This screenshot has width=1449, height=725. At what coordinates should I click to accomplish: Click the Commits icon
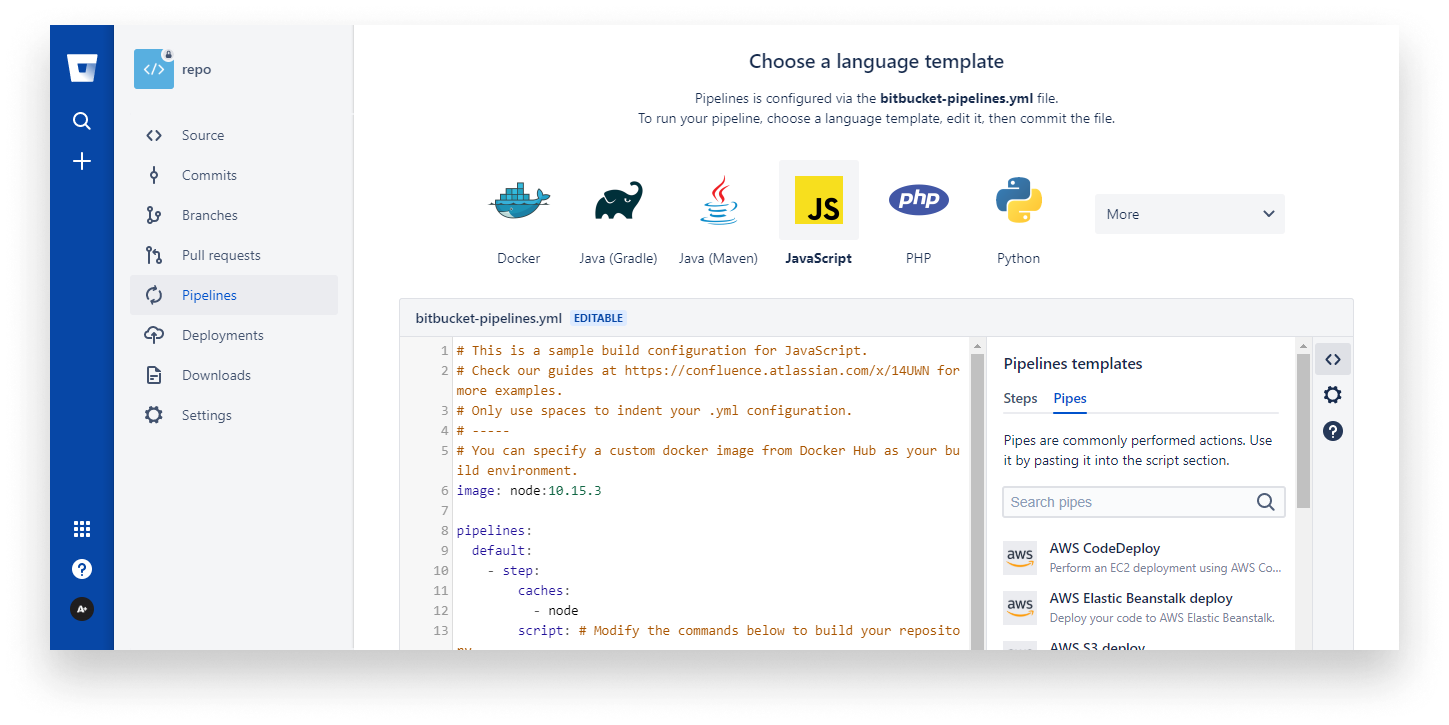153,175
